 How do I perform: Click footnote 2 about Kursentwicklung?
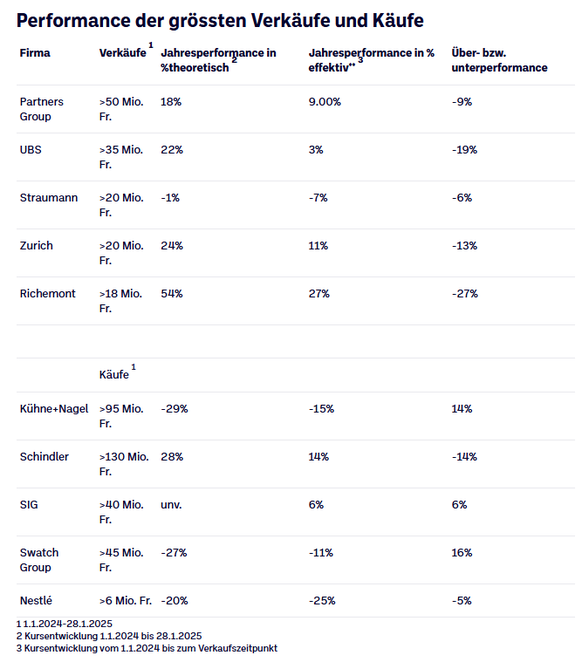point(109,636)
